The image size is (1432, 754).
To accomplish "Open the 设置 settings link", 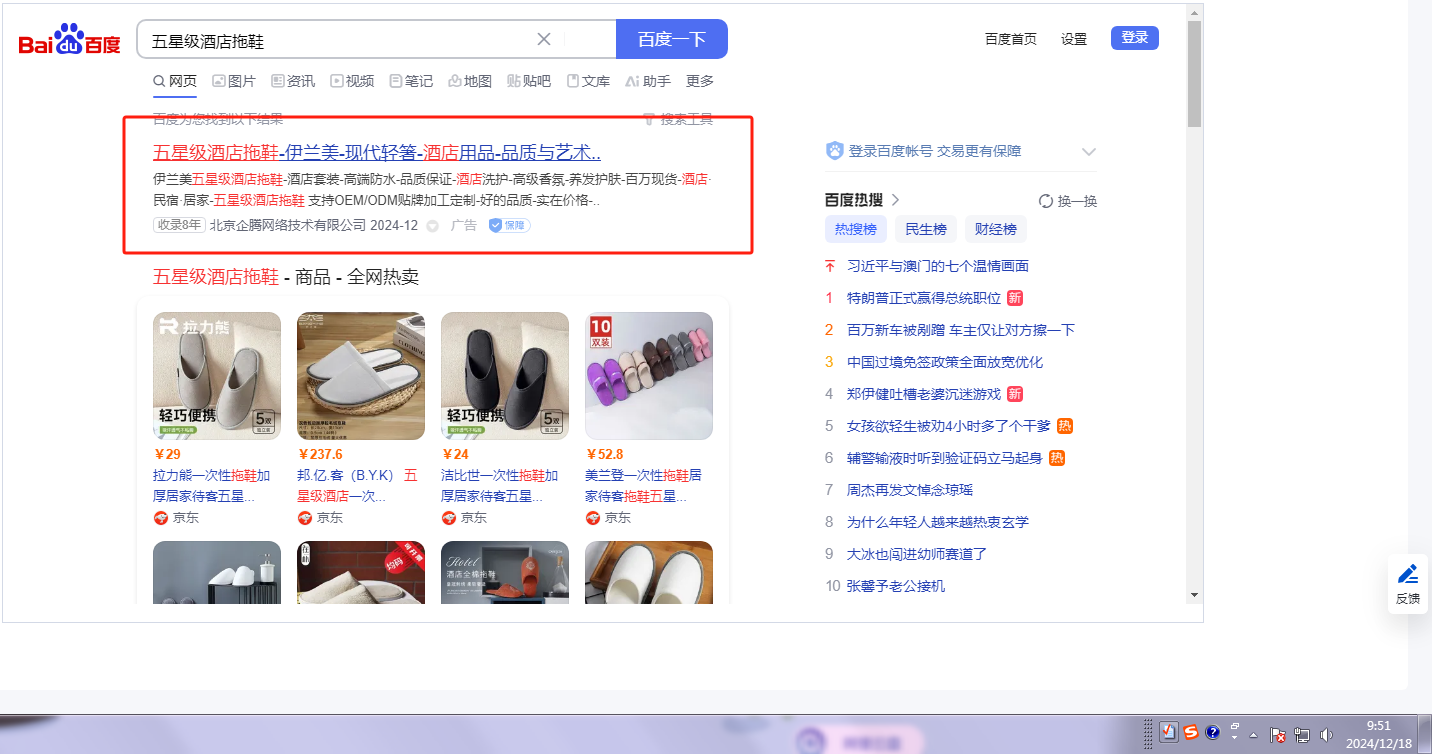I will pos(1074,39).
